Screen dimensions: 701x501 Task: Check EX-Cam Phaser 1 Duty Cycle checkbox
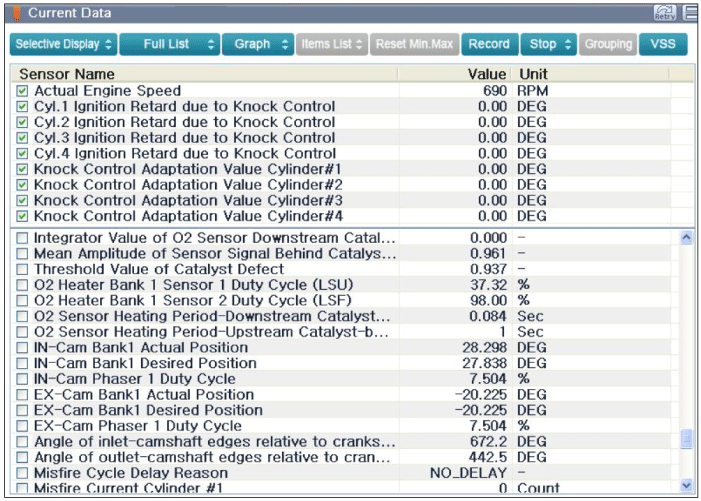pyautogui.click(x=22, y=426)
